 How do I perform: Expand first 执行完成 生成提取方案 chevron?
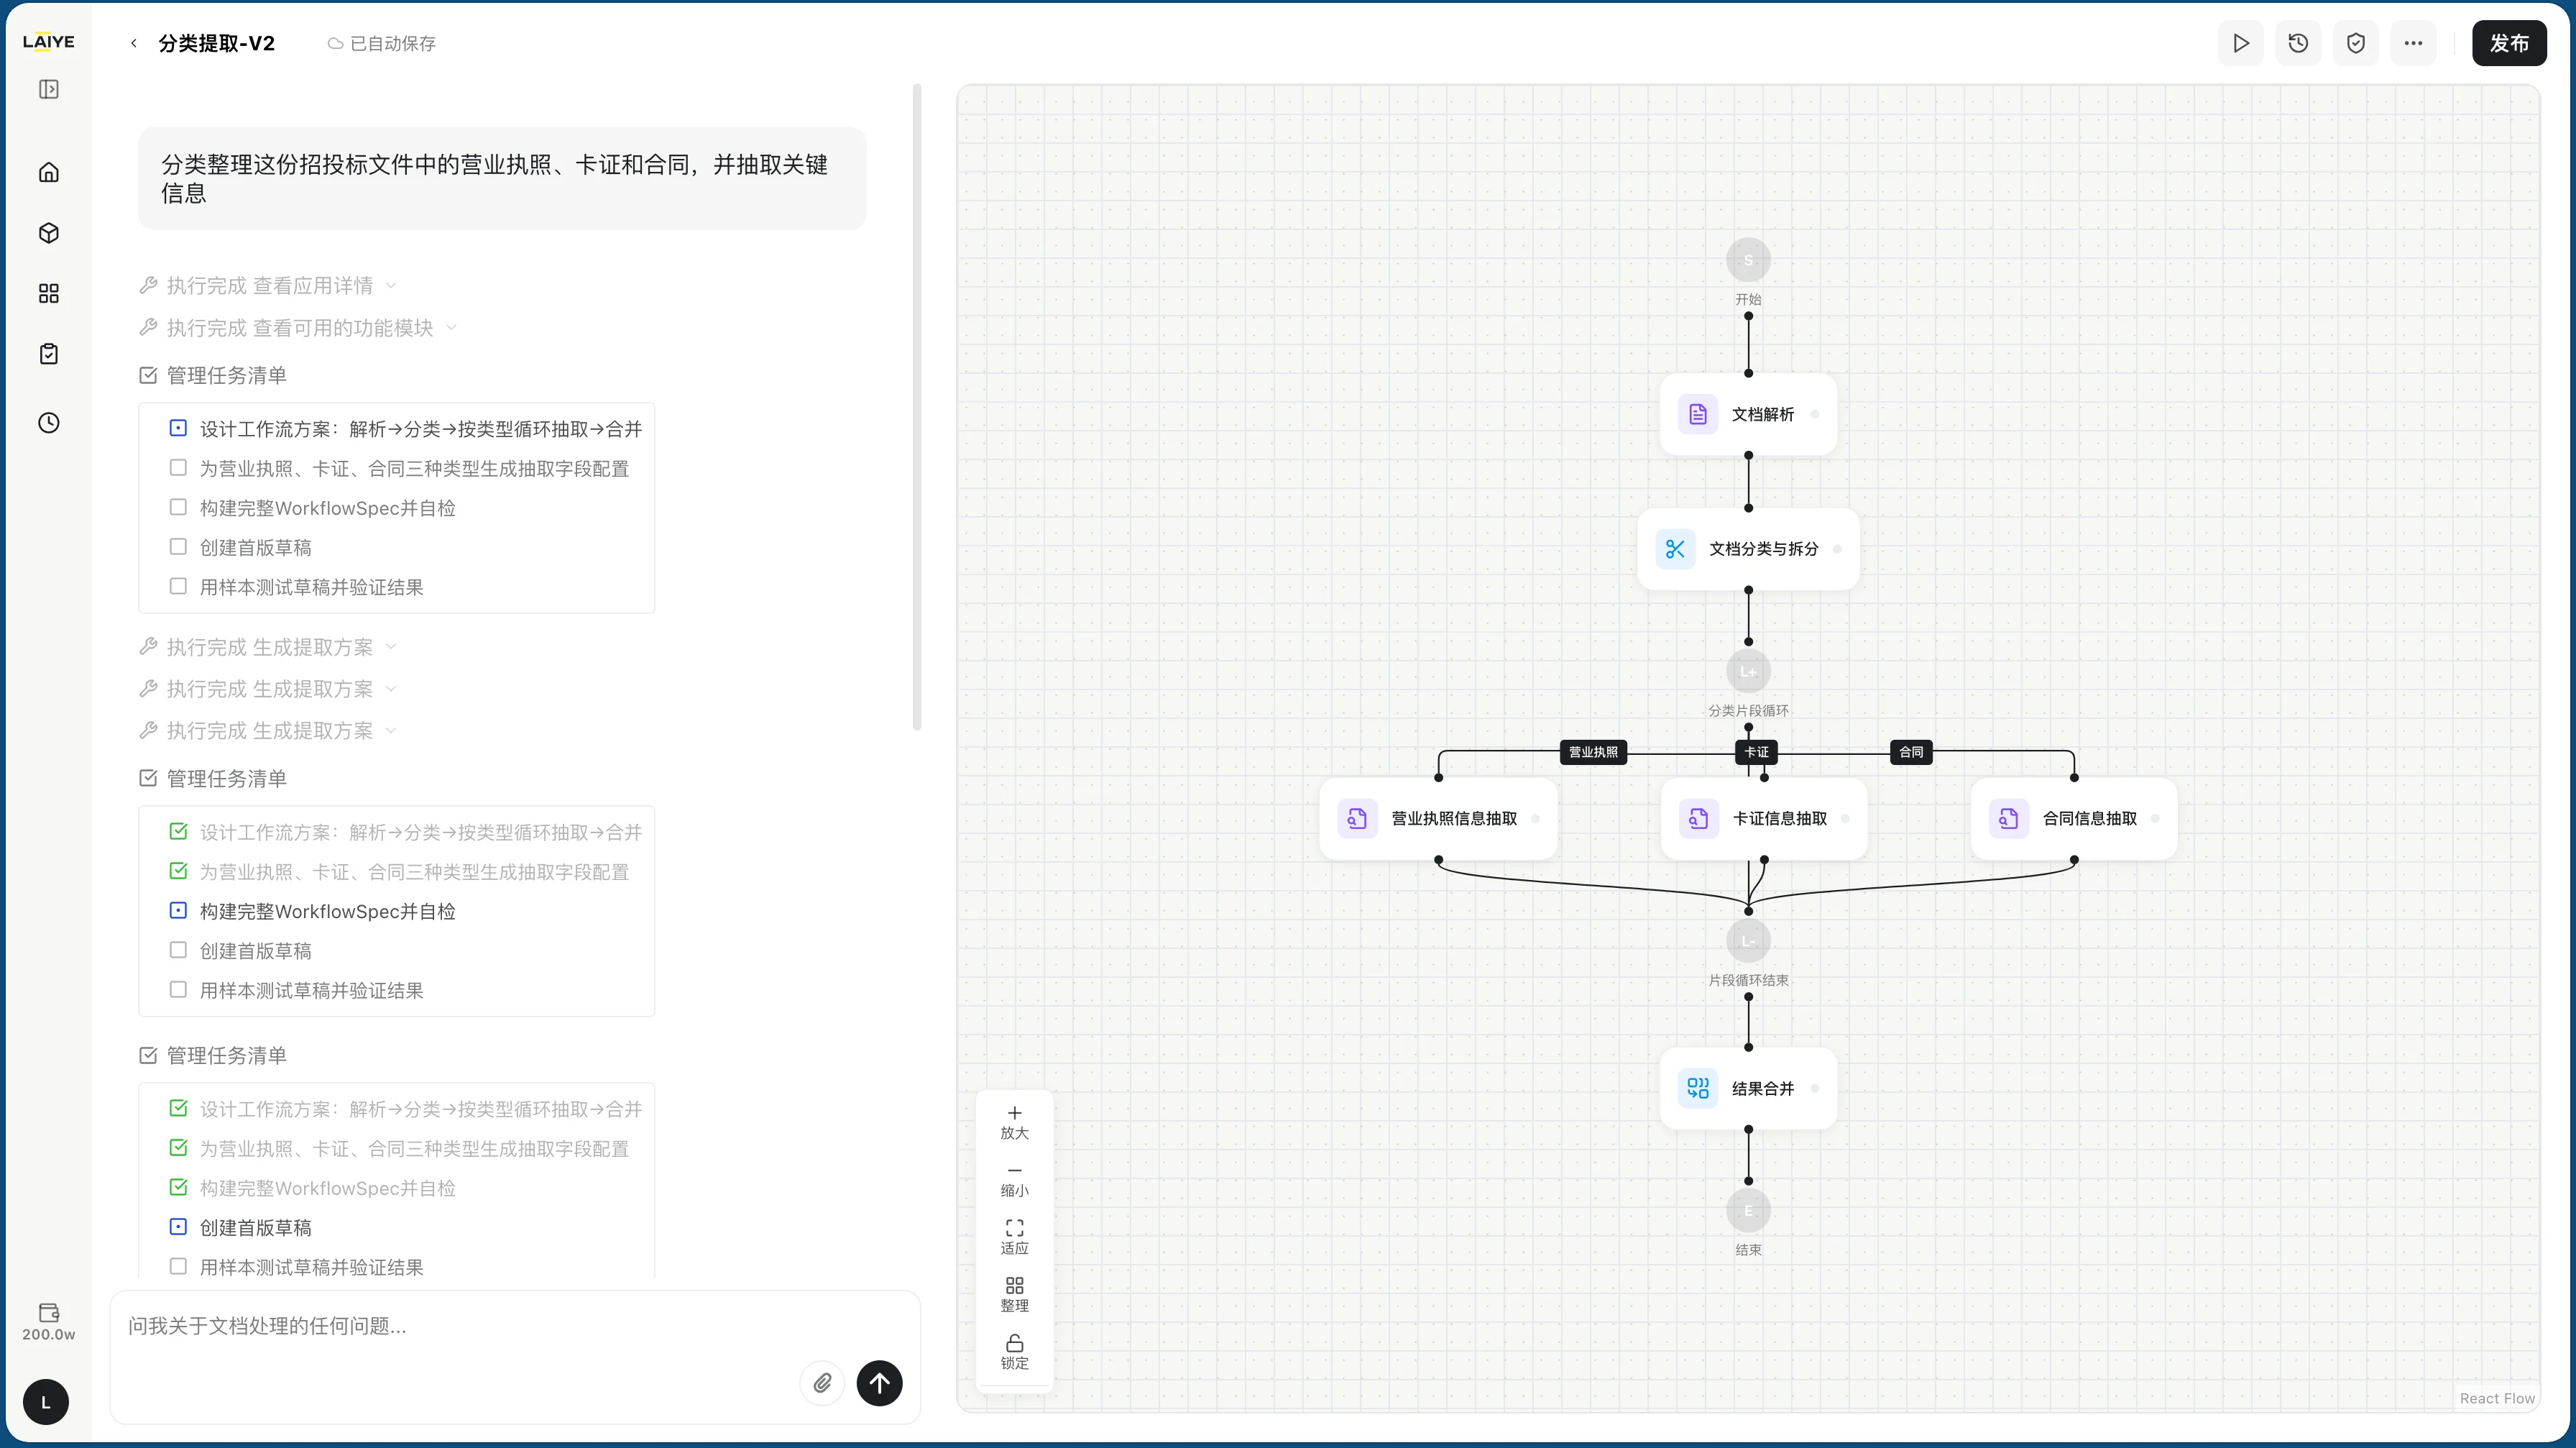[x=391, y=647]
